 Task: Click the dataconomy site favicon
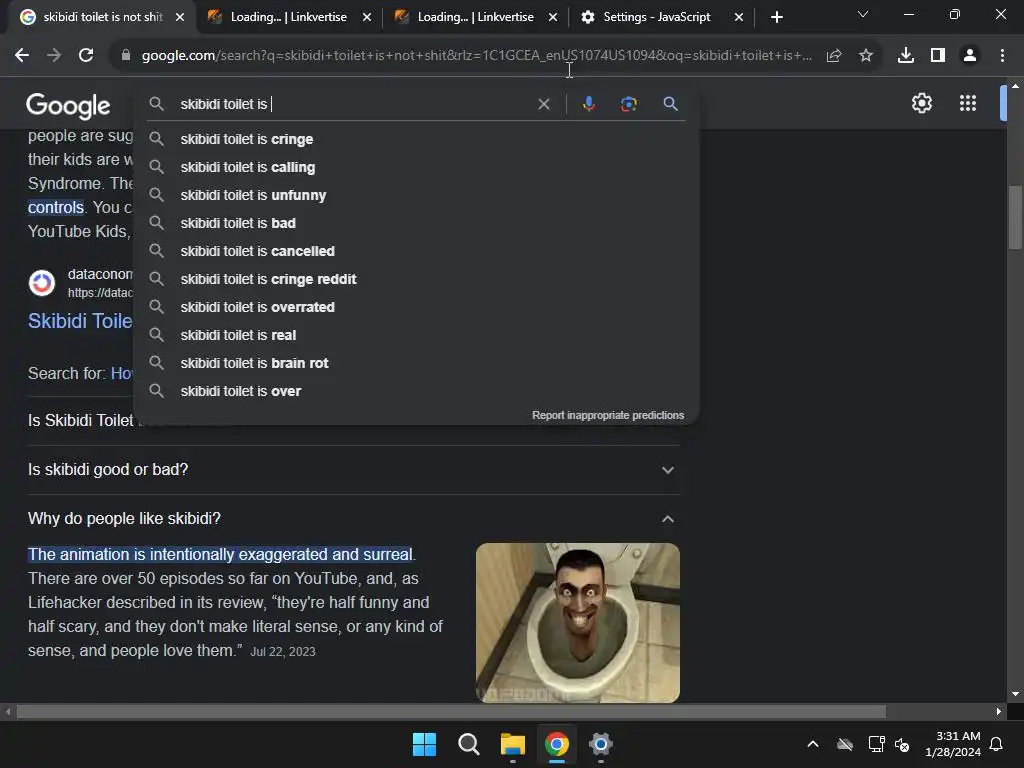click(42, 283)
